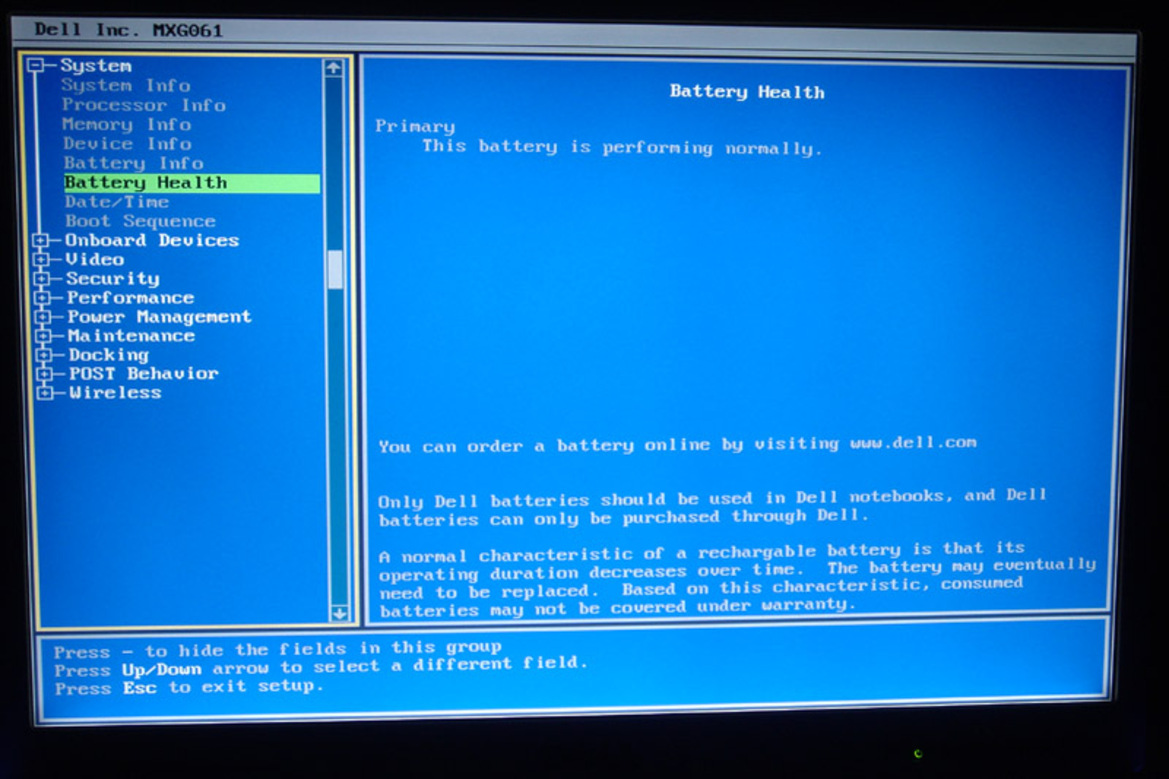This screenshot has width=1169, height=779.
Task: Click 'This battery is performing normally' text
Action: point(622,147)
